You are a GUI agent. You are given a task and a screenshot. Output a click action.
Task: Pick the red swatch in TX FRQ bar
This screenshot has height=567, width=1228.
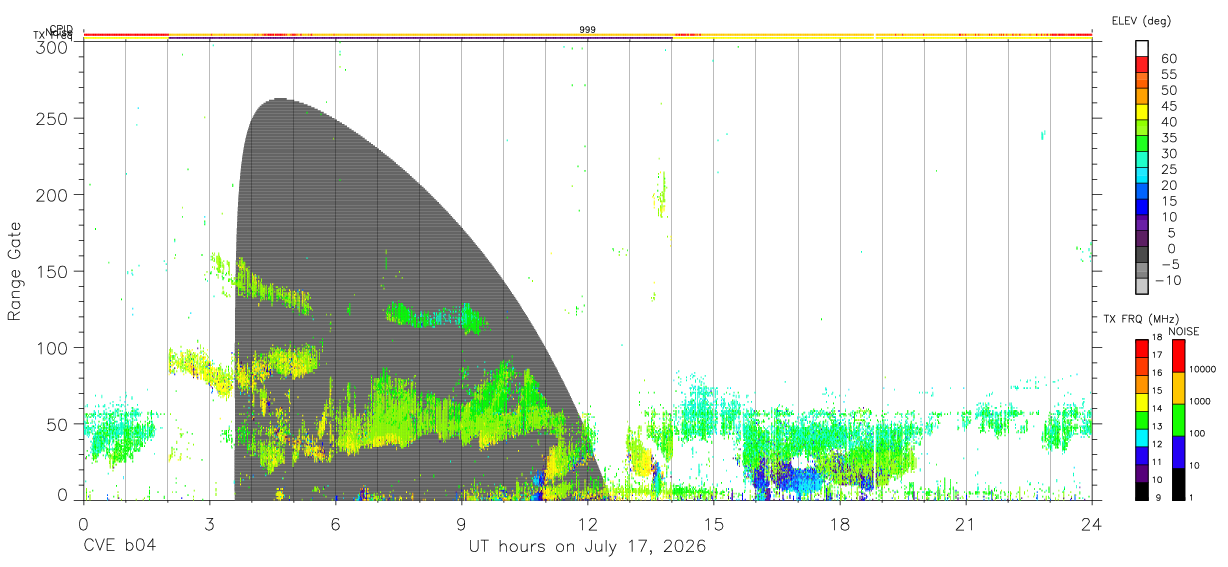tap(1142, 347)
